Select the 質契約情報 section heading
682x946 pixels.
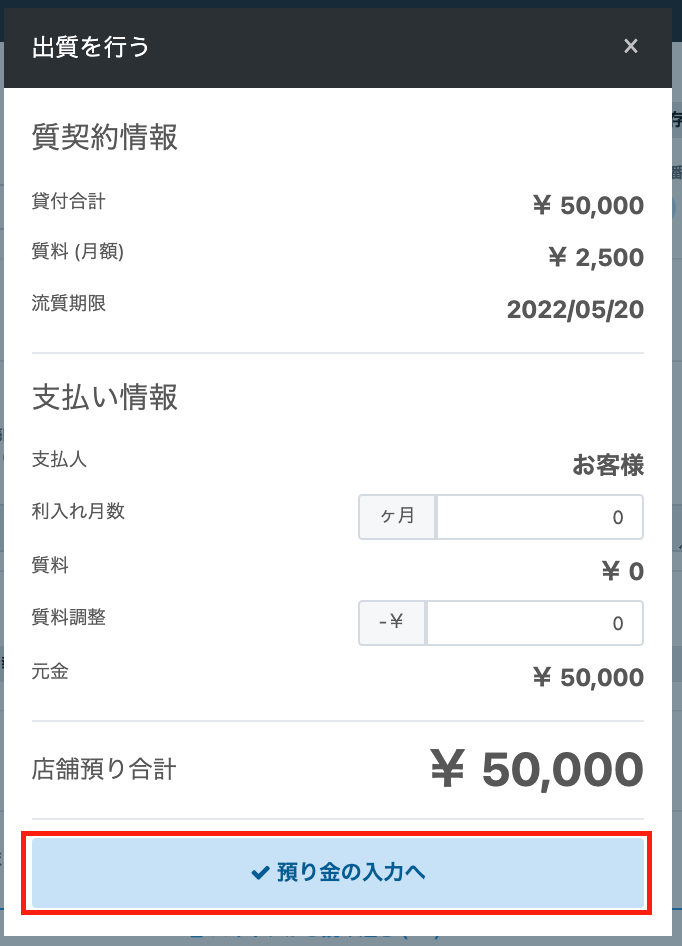pos(105,137)
